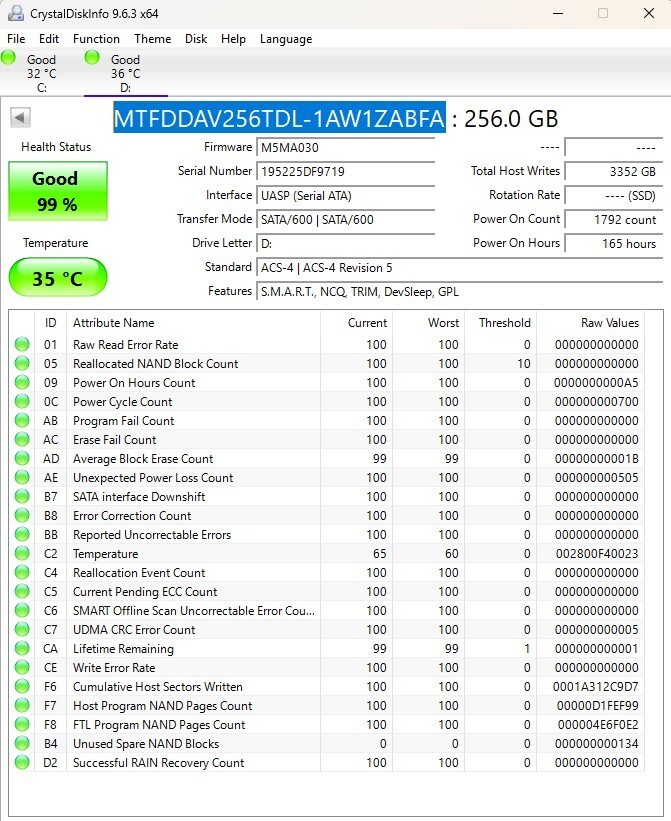Click the Attribute Name column header

[194, 323]
